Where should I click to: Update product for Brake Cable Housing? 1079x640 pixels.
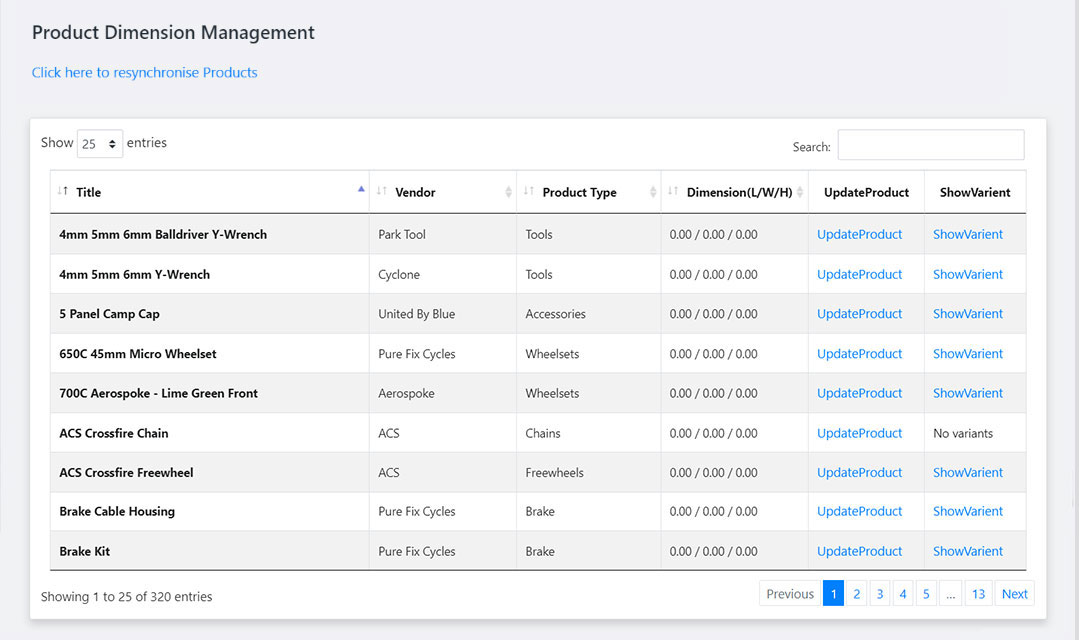[859, 511]
